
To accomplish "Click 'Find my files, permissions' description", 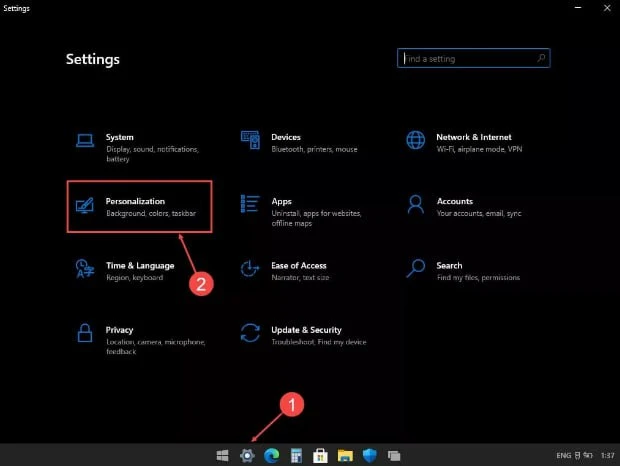I will pos(478,278).
